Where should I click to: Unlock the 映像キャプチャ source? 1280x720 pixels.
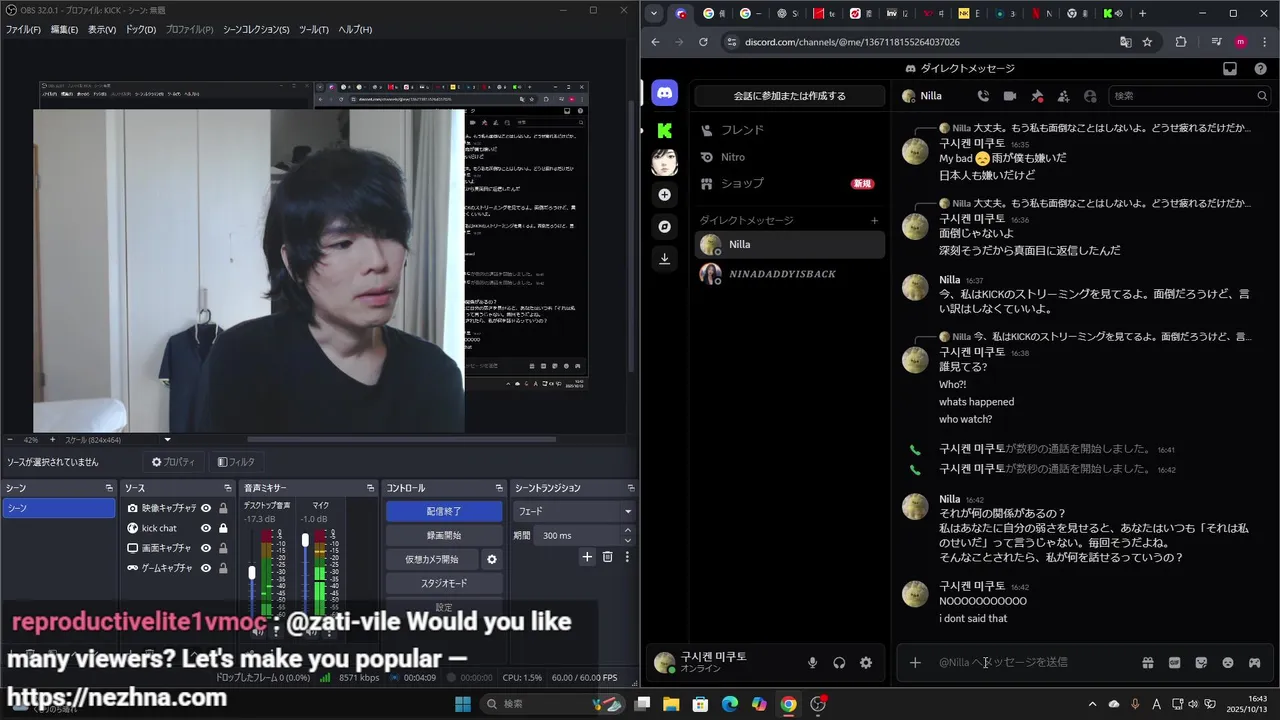tap(223, 508)
